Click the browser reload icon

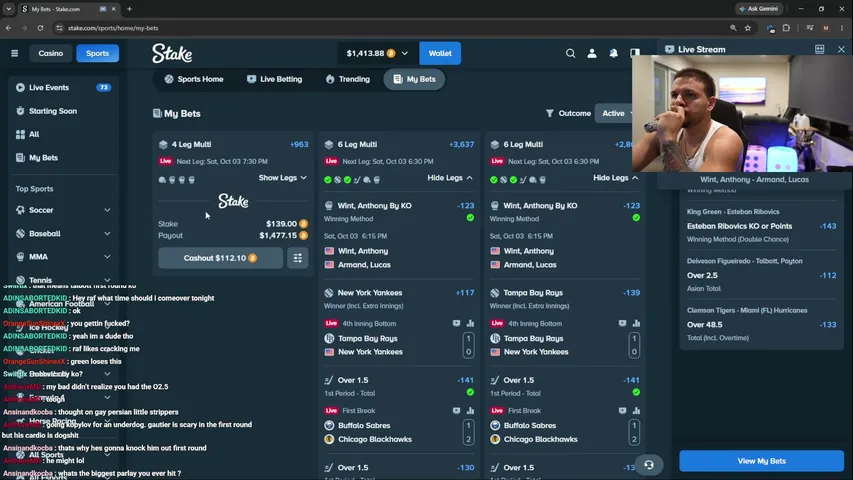(x=40, y=28)
